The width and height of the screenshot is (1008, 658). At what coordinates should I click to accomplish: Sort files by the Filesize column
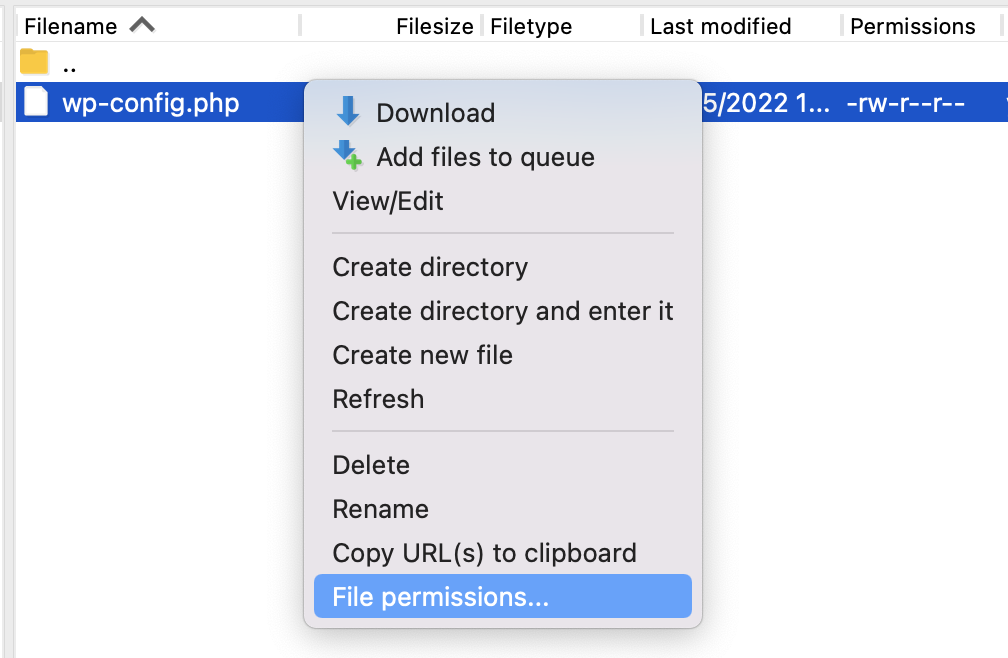tap(433, 25)
